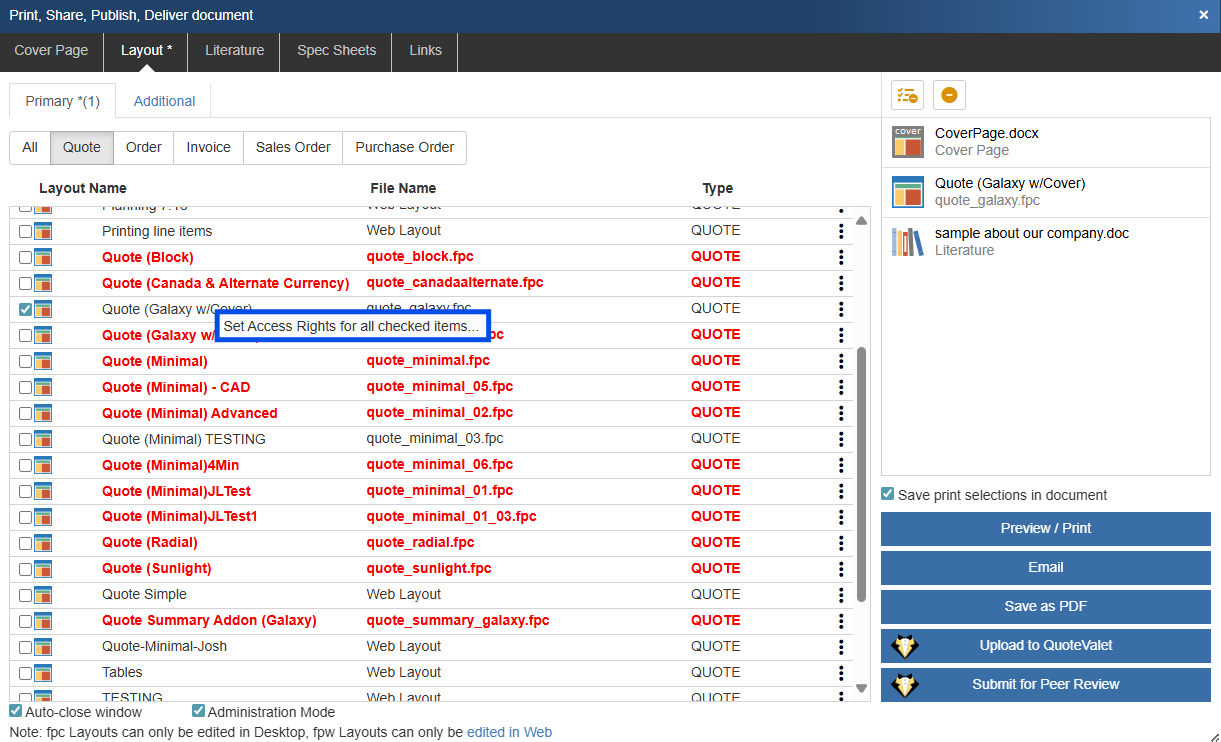Uncheck the Quote (Galaxy w/Cover) checkbox
Image resolution: width=1221 pixels, height=742 pixels.
coord(25,309)
